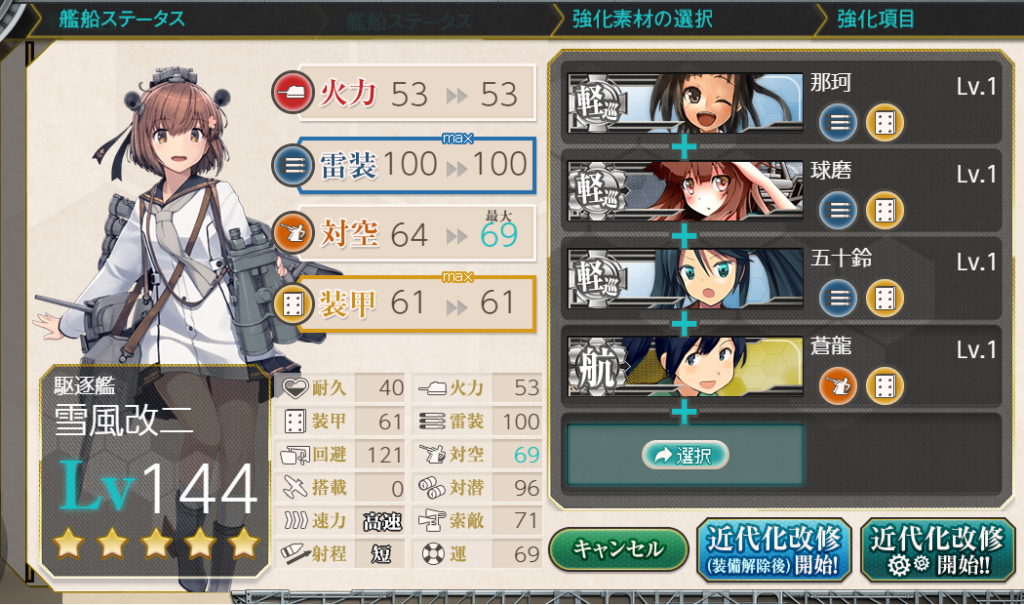The width and height of the screenshot is (1024, 605).
Task: Click the yellow armor (装甲) stat icon
Action: (x=292, y=303)
